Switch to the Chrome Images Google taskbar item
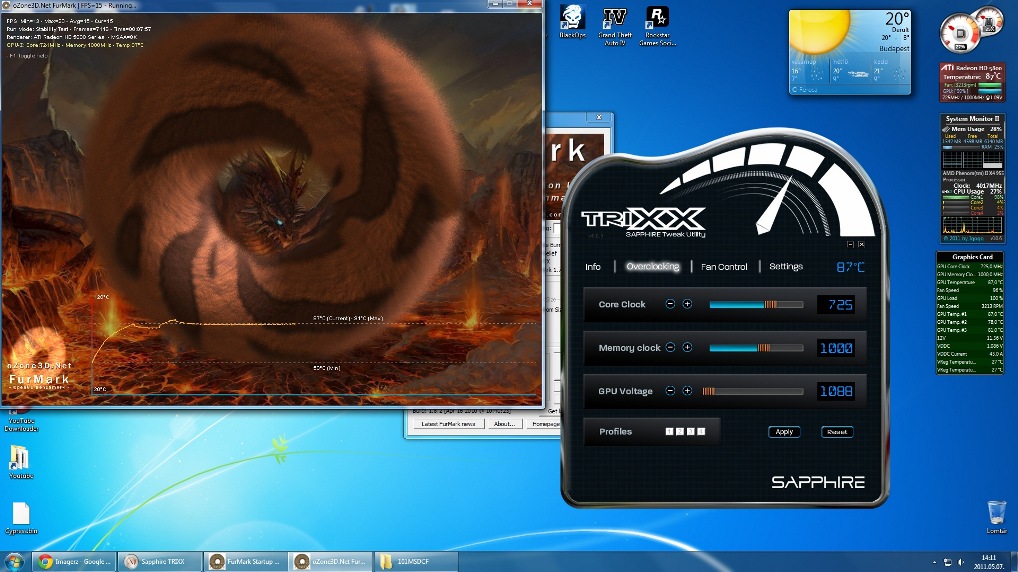1018x572 pixels. tap(74, 562)
